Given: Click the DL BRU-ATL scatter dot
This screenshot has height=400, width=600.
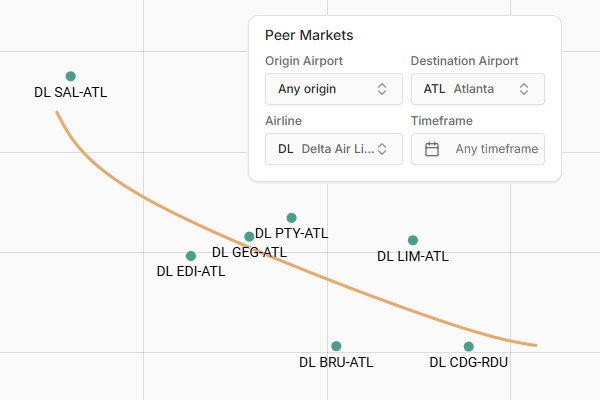Looking at the screenshot, I should tap(336, 346).
